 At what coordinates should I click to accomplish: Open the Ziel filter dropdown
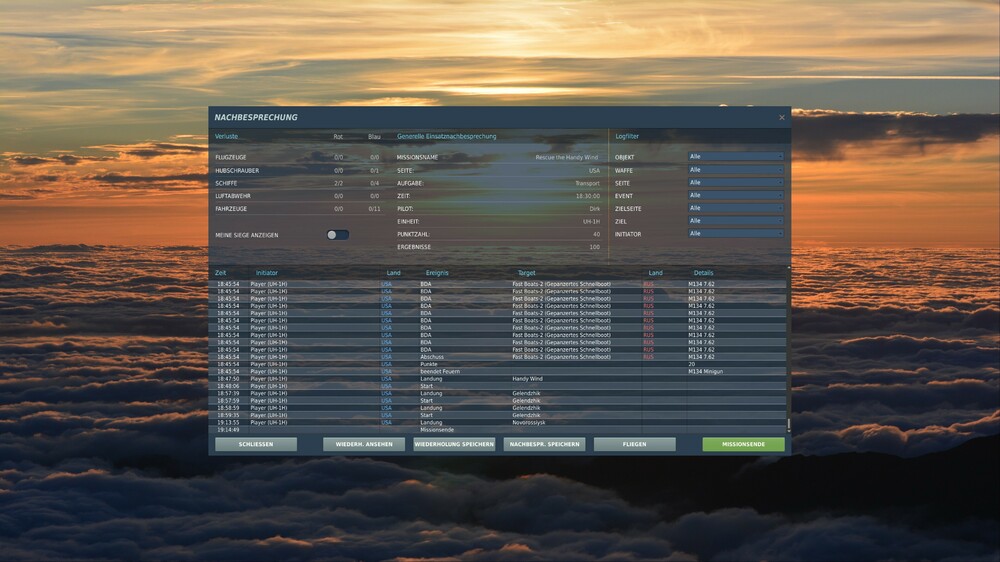point(735,221)
